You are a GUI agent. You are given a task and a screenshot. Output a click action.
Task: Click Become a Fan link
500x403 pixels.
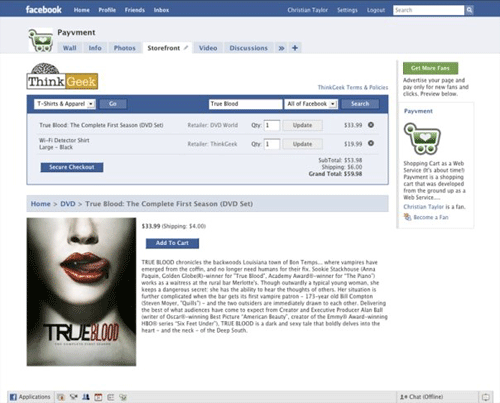[431, 217]
